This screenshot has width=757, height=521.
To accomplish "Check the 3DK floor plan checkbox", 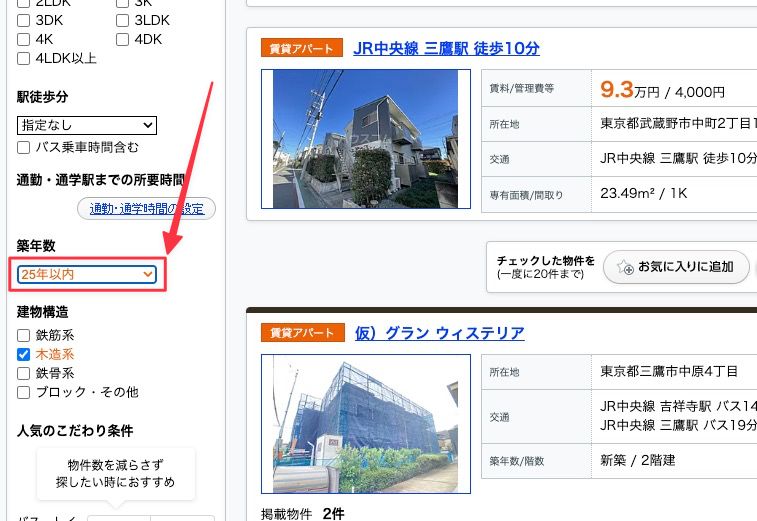I will [24, 21].
